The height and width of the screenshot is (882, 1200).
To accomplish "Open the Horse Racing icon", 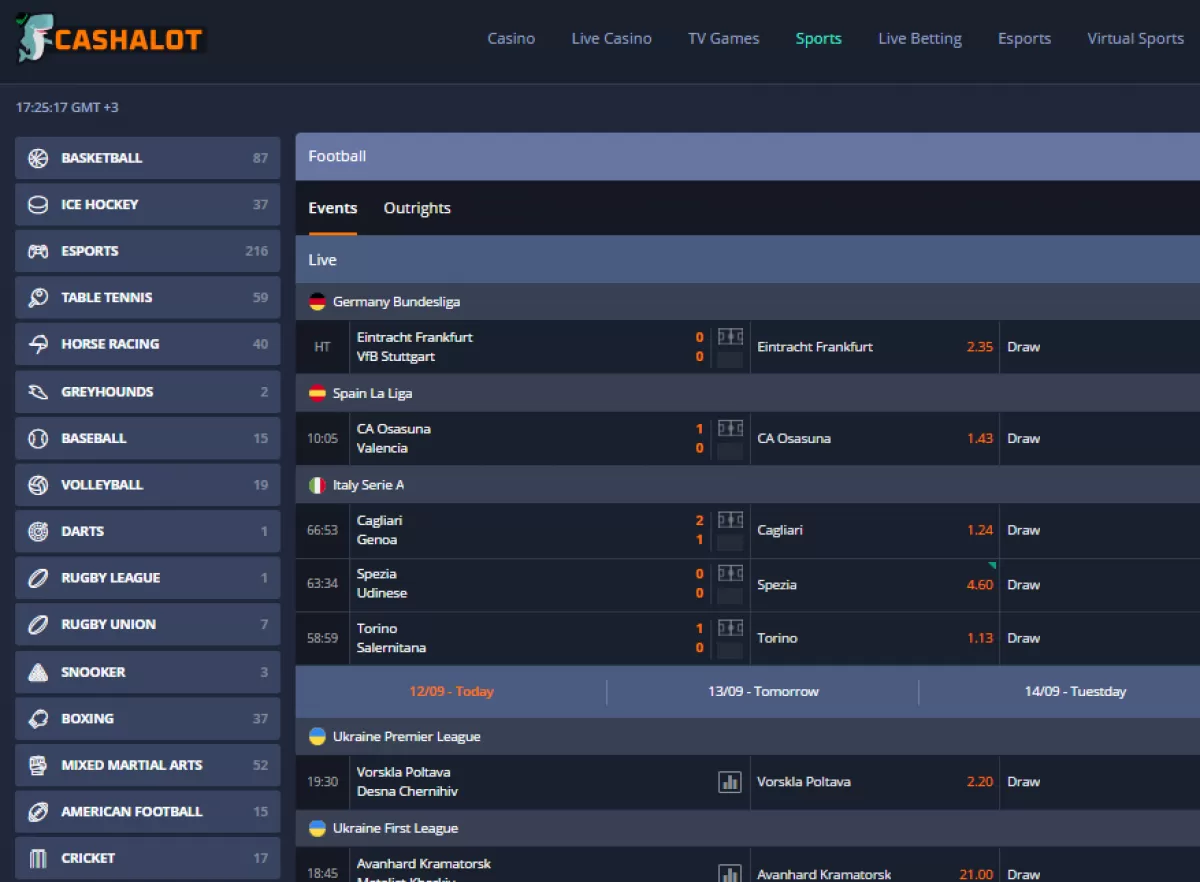I will click(38, 344).
